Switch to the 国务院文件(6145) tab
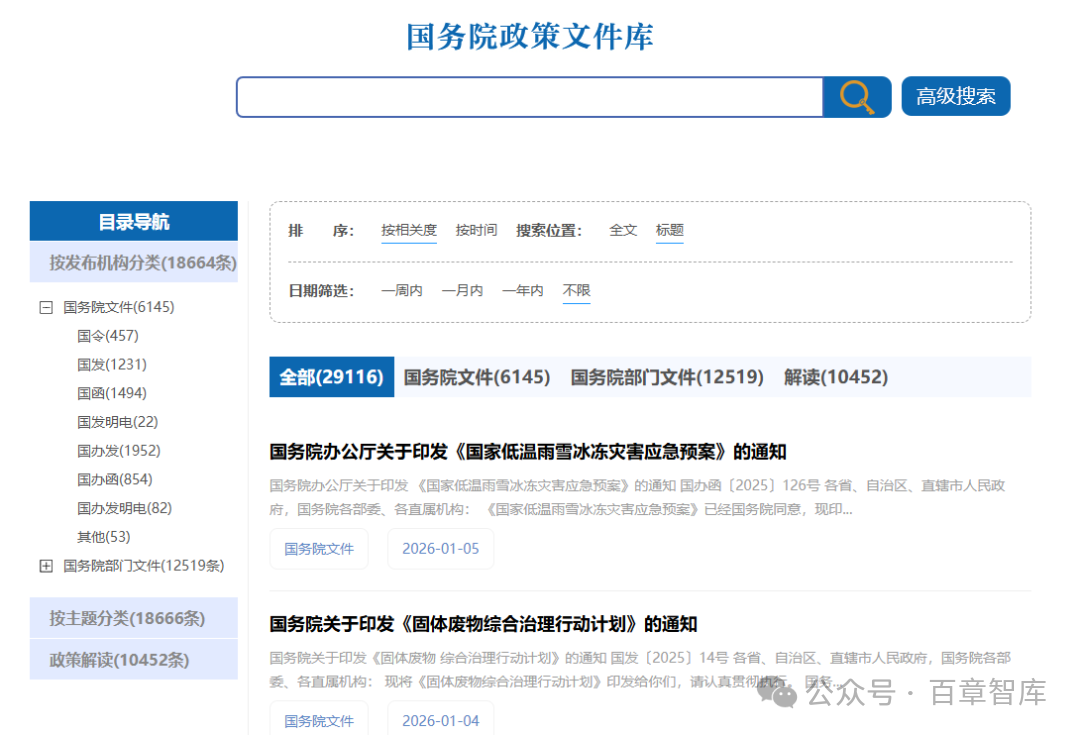Viewport: 1080px width, 735px height. (x=477, y=377)
